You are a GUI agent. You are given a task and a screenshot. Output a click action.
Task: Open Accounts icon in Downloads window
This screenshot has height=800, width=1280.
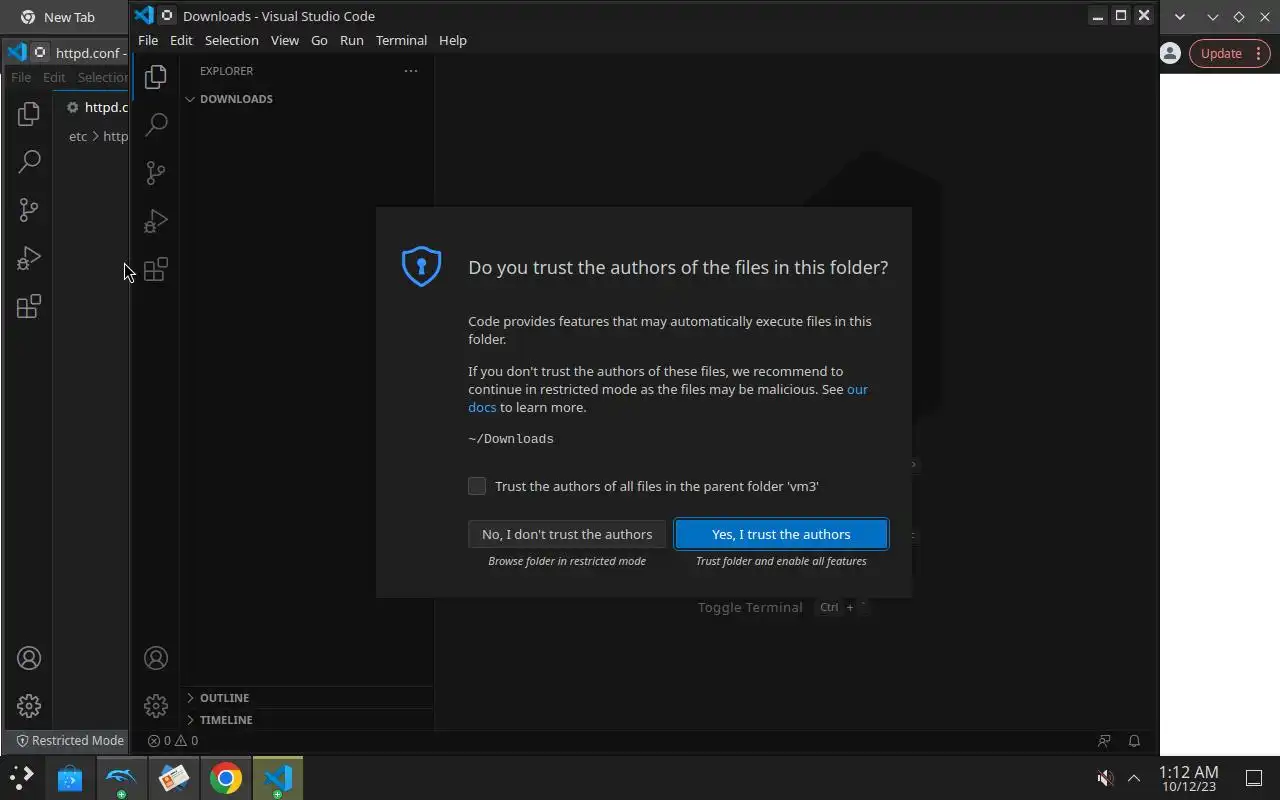155,658
